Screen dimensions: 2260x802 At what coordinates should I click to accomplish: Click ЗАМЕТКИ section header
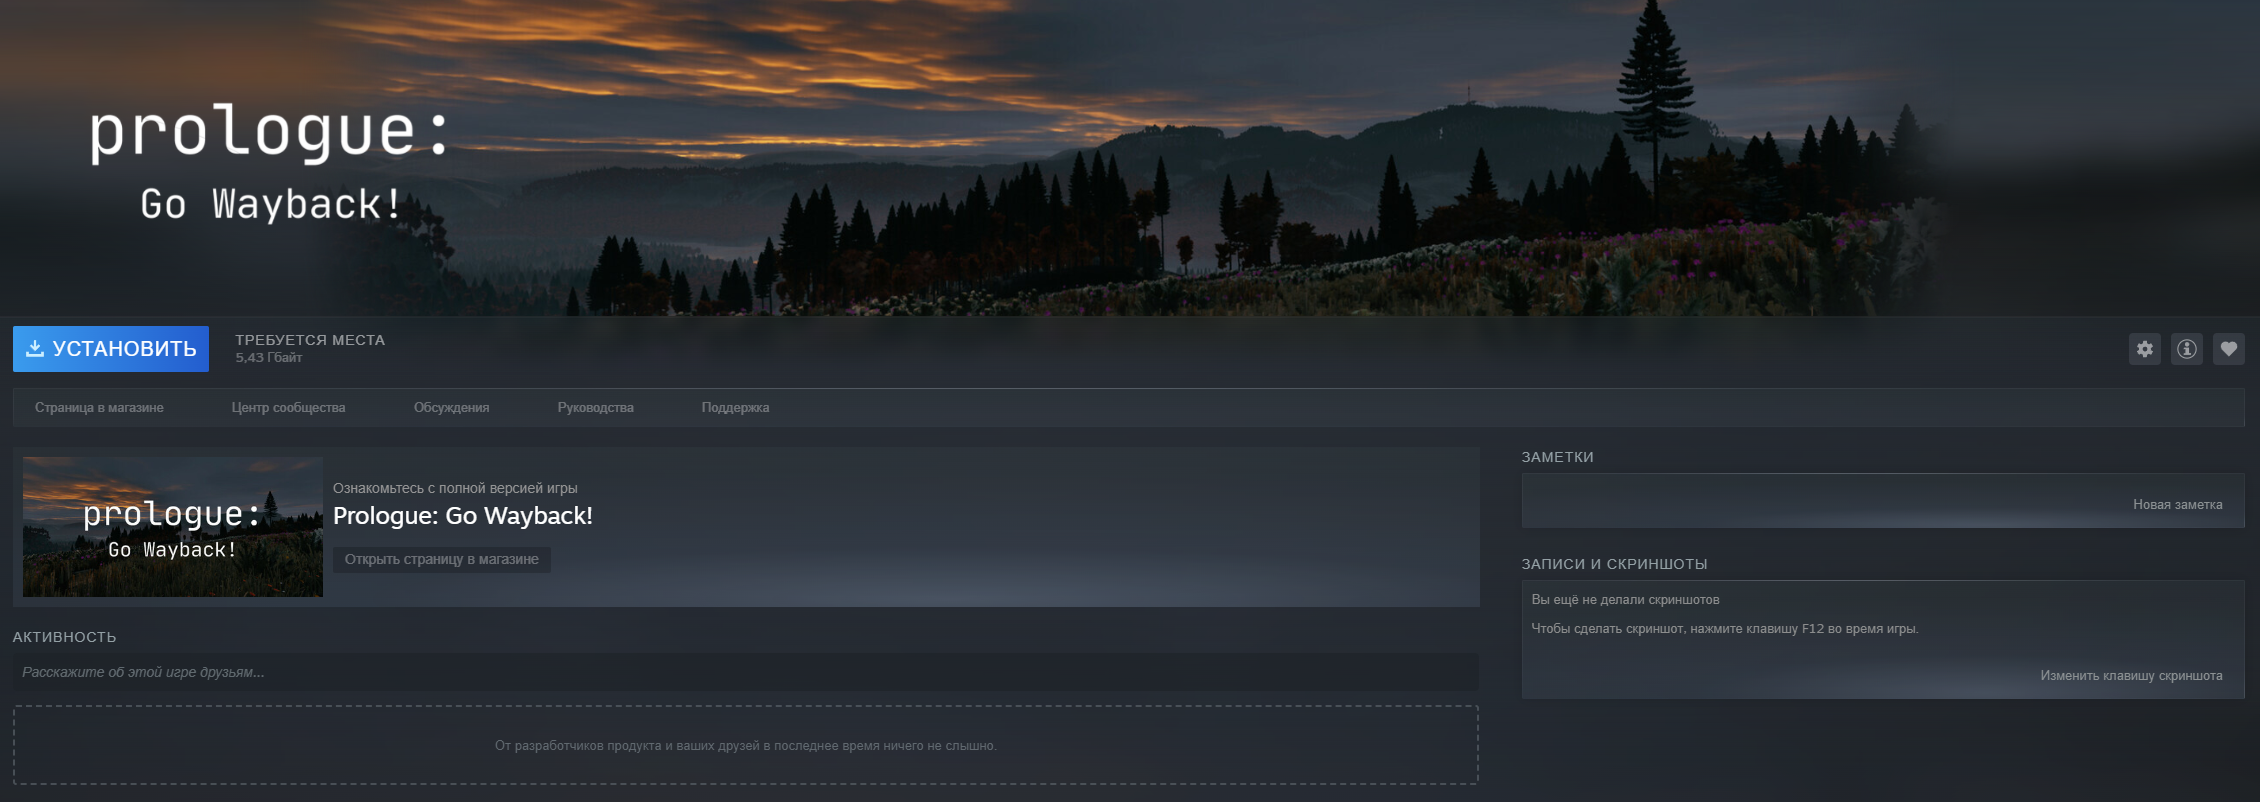point(1557,457)
